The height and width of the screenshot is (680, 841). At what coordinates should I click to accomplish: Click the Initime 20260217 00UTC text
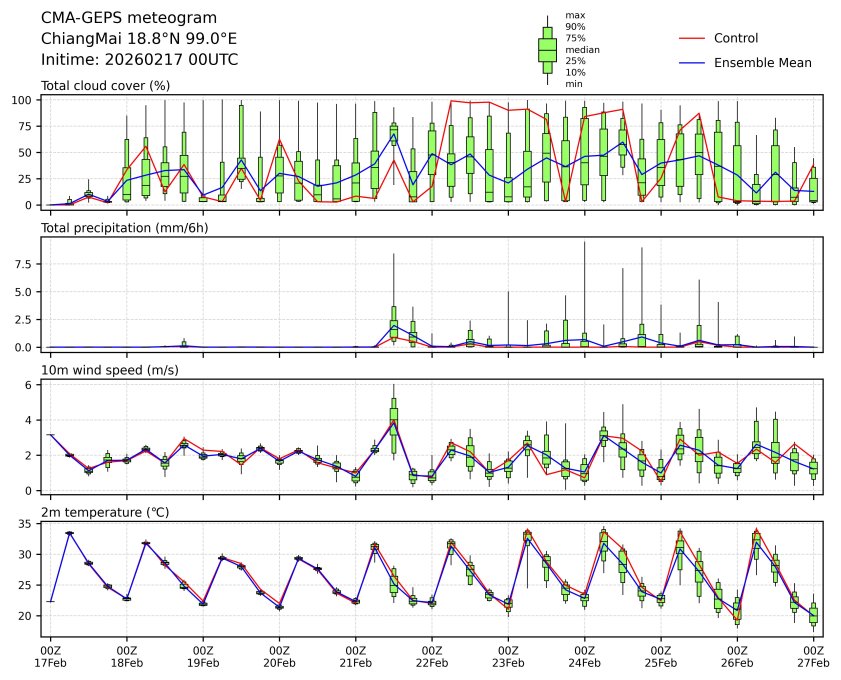(139, 59)
